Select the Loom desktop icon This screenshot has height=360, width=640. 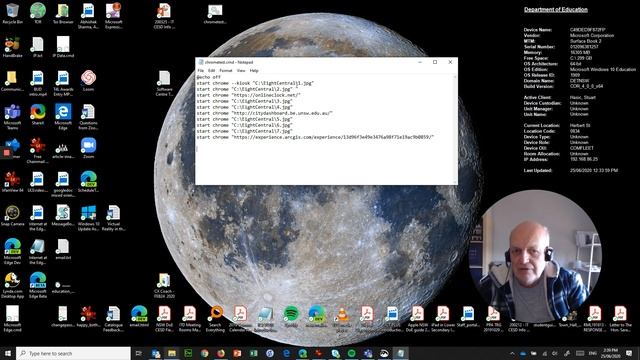88,80
